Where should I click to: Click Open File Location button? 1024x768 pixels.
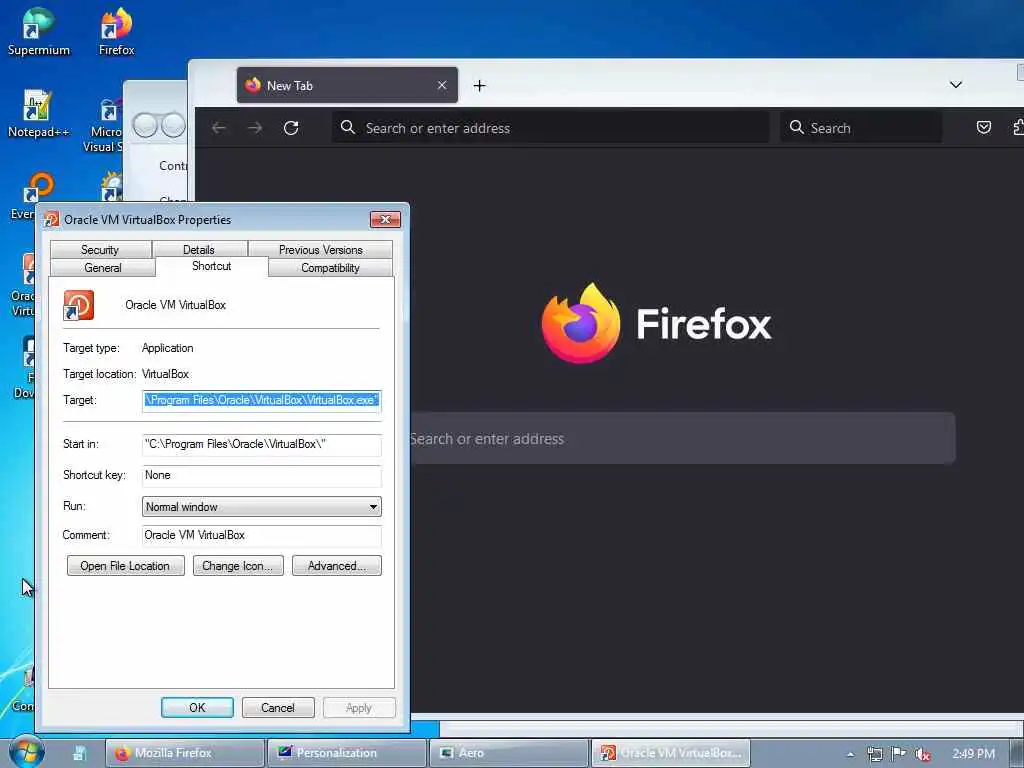click(x=125, y=566)
